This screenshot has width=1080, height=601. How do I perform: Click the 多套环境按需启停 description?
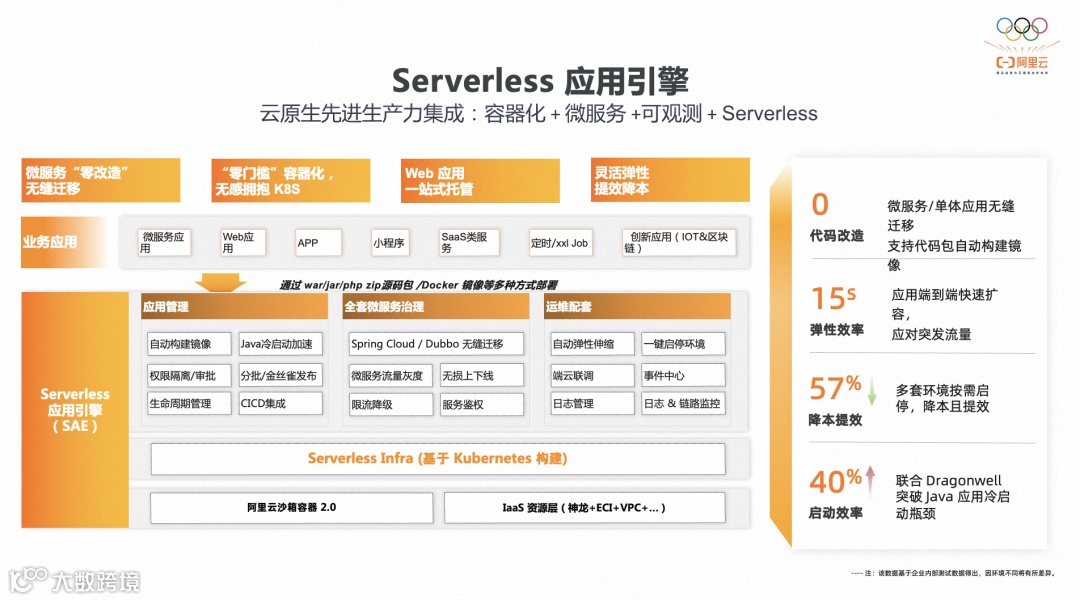[x=942, y=399]
